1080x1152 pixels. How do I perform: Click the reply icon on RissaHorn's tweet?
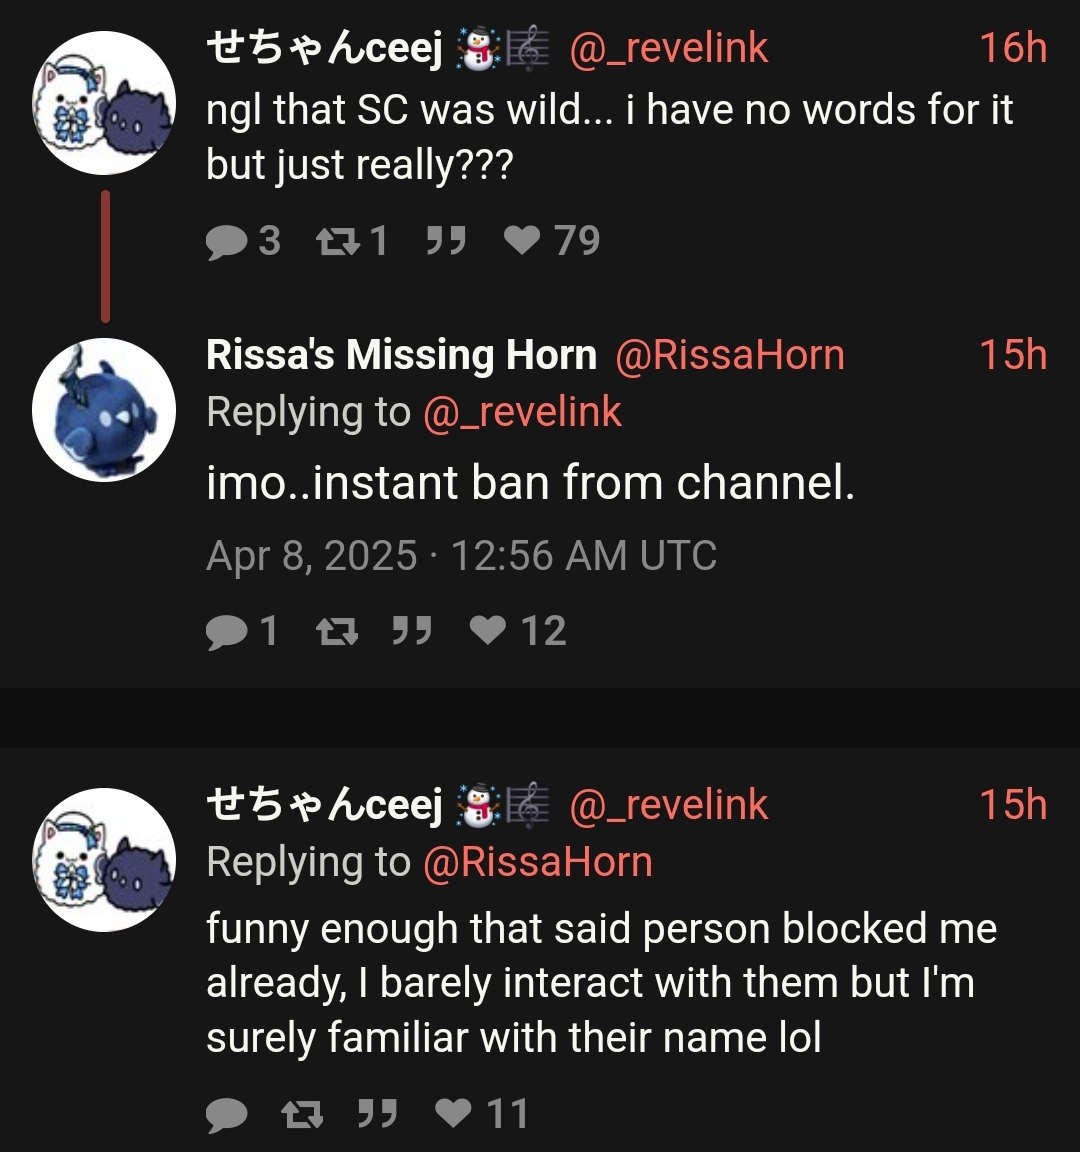tap(228, 631)
